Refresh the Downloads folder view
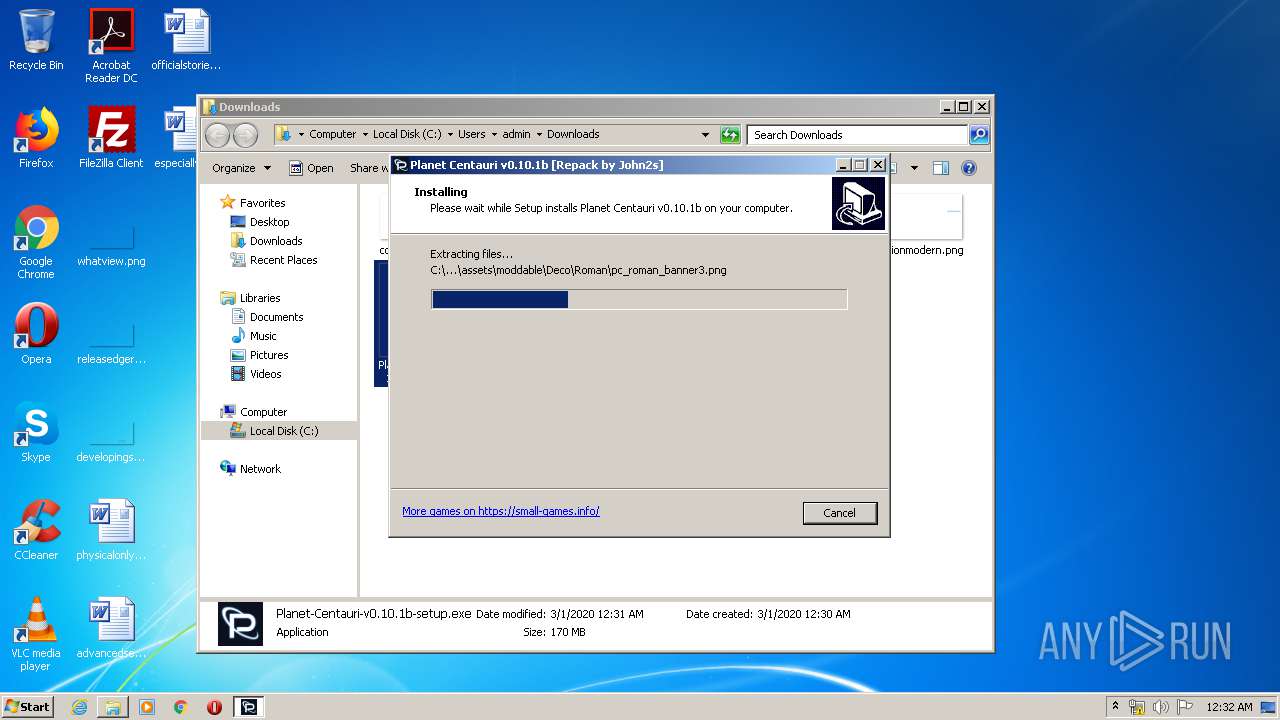The width and height of the screenshot is (1280, 720). coord(730,135)
